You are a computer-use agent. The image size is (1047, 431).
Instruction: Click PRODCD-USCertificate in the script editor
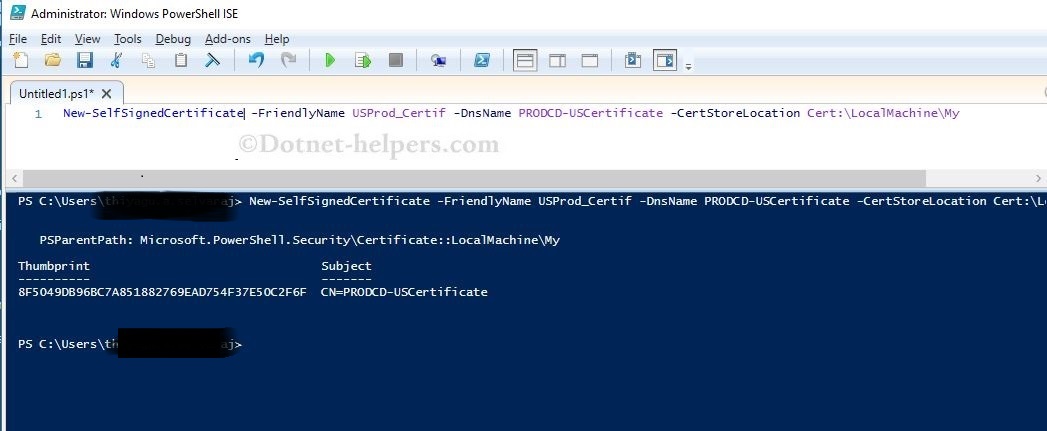coord(590,113)
